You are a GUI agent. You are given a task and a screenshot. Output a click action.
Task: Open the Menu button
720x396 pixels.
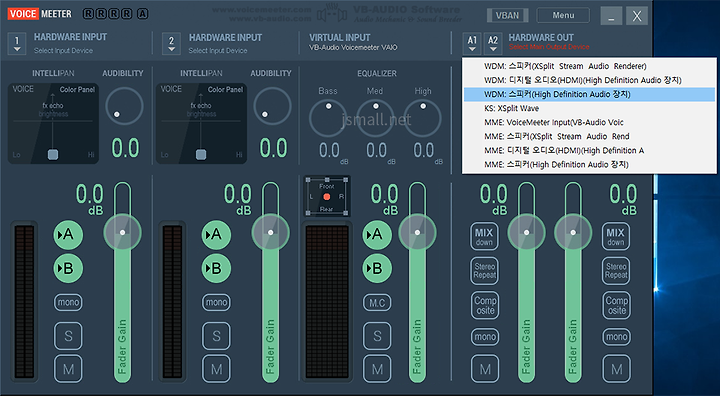(563, 15)
